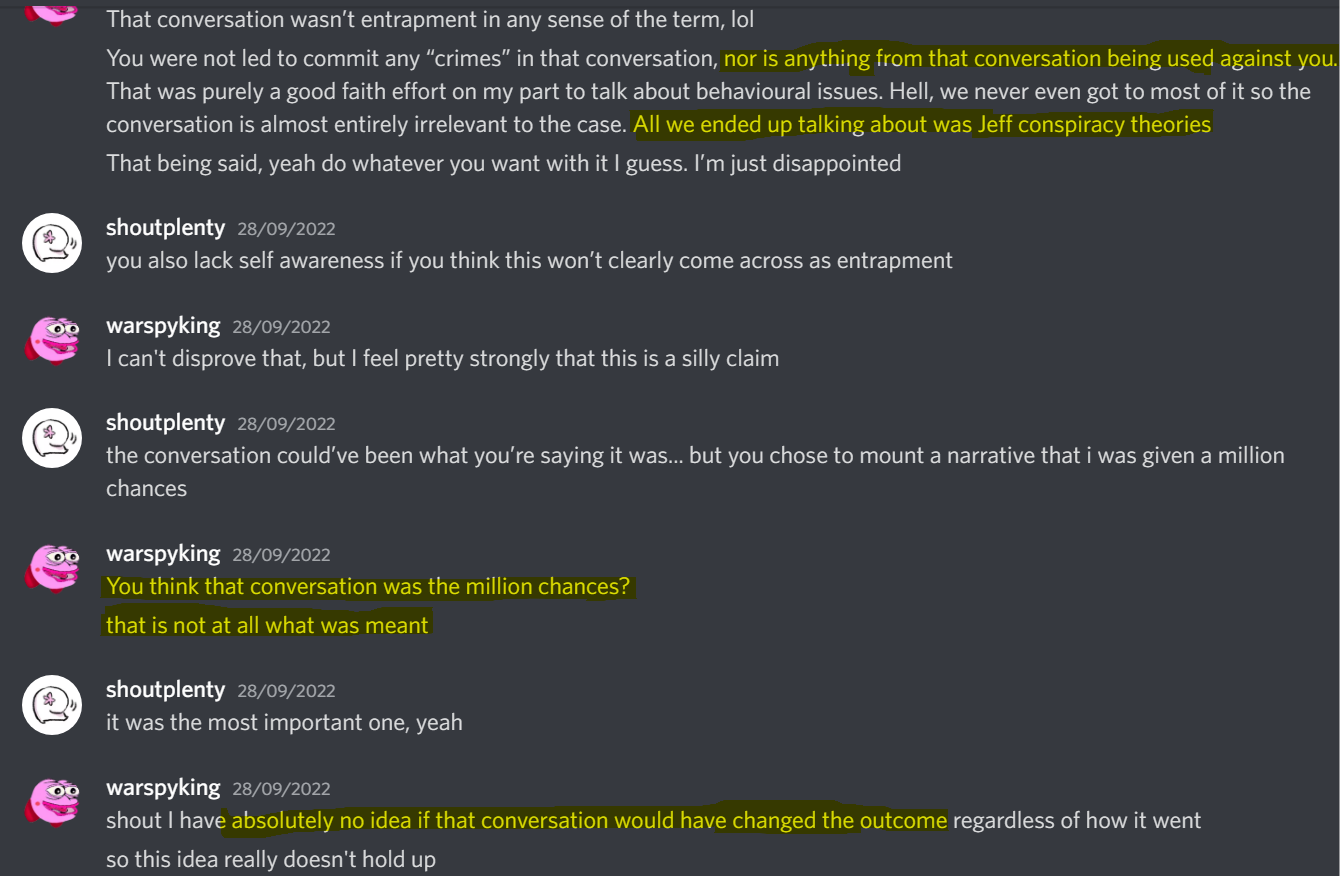Click warspyking username above "shout I have absolutely"
This screenshot has width=1340, height=876.
tap(163, 788)
